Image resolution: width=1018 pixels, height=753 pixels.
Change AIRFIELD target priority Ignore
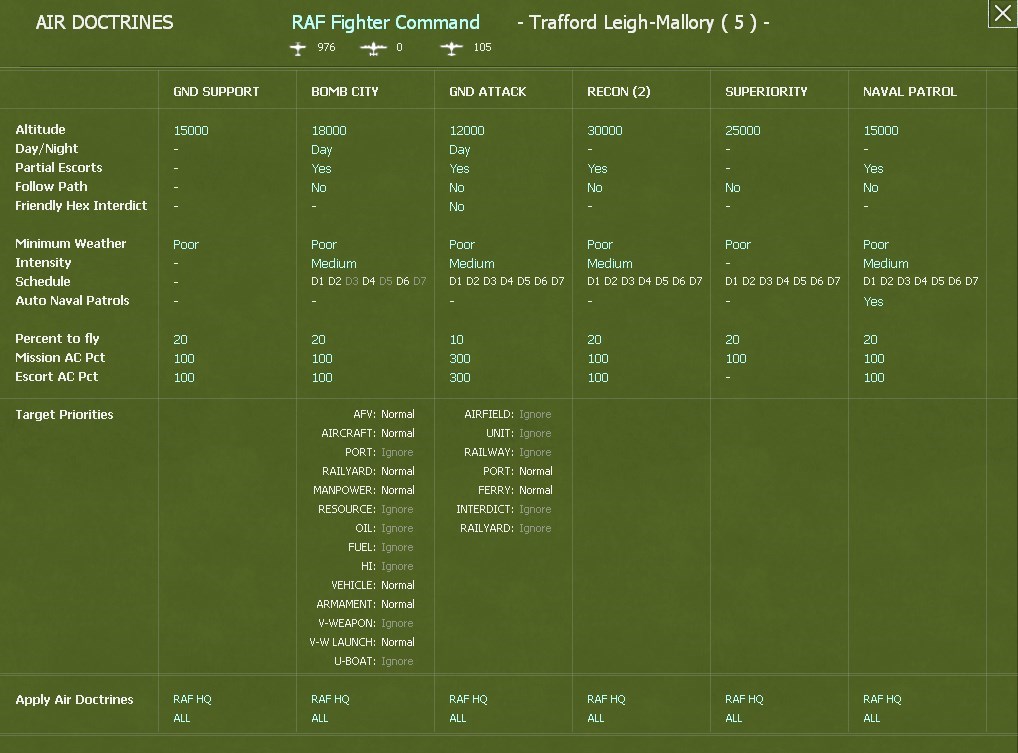[x=535, y=414]
